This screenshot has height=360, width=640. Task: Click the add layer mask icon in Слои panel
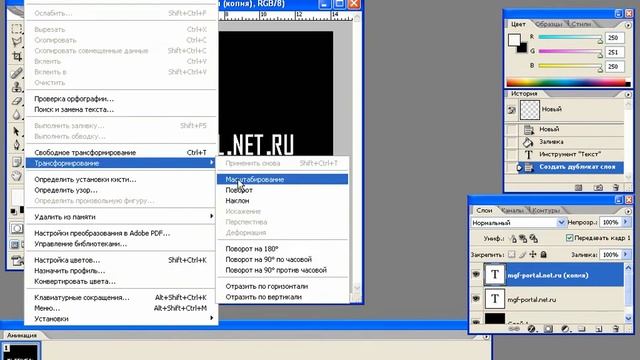coord(548,329)
